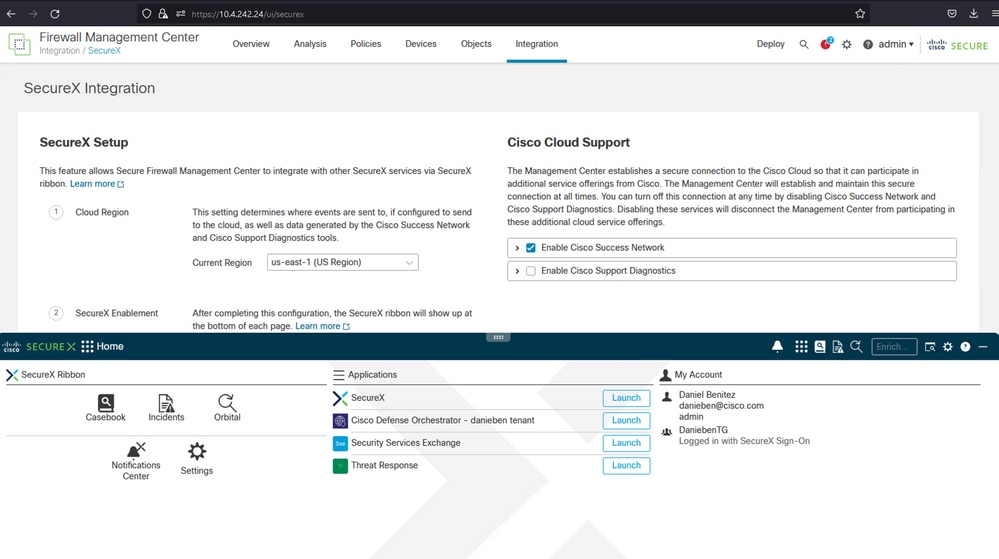The height and width of the screenshot is (559, 999).
Task: Check Enable Cisco Support Diagnostics checkbox
Action: tap(531, 271)
